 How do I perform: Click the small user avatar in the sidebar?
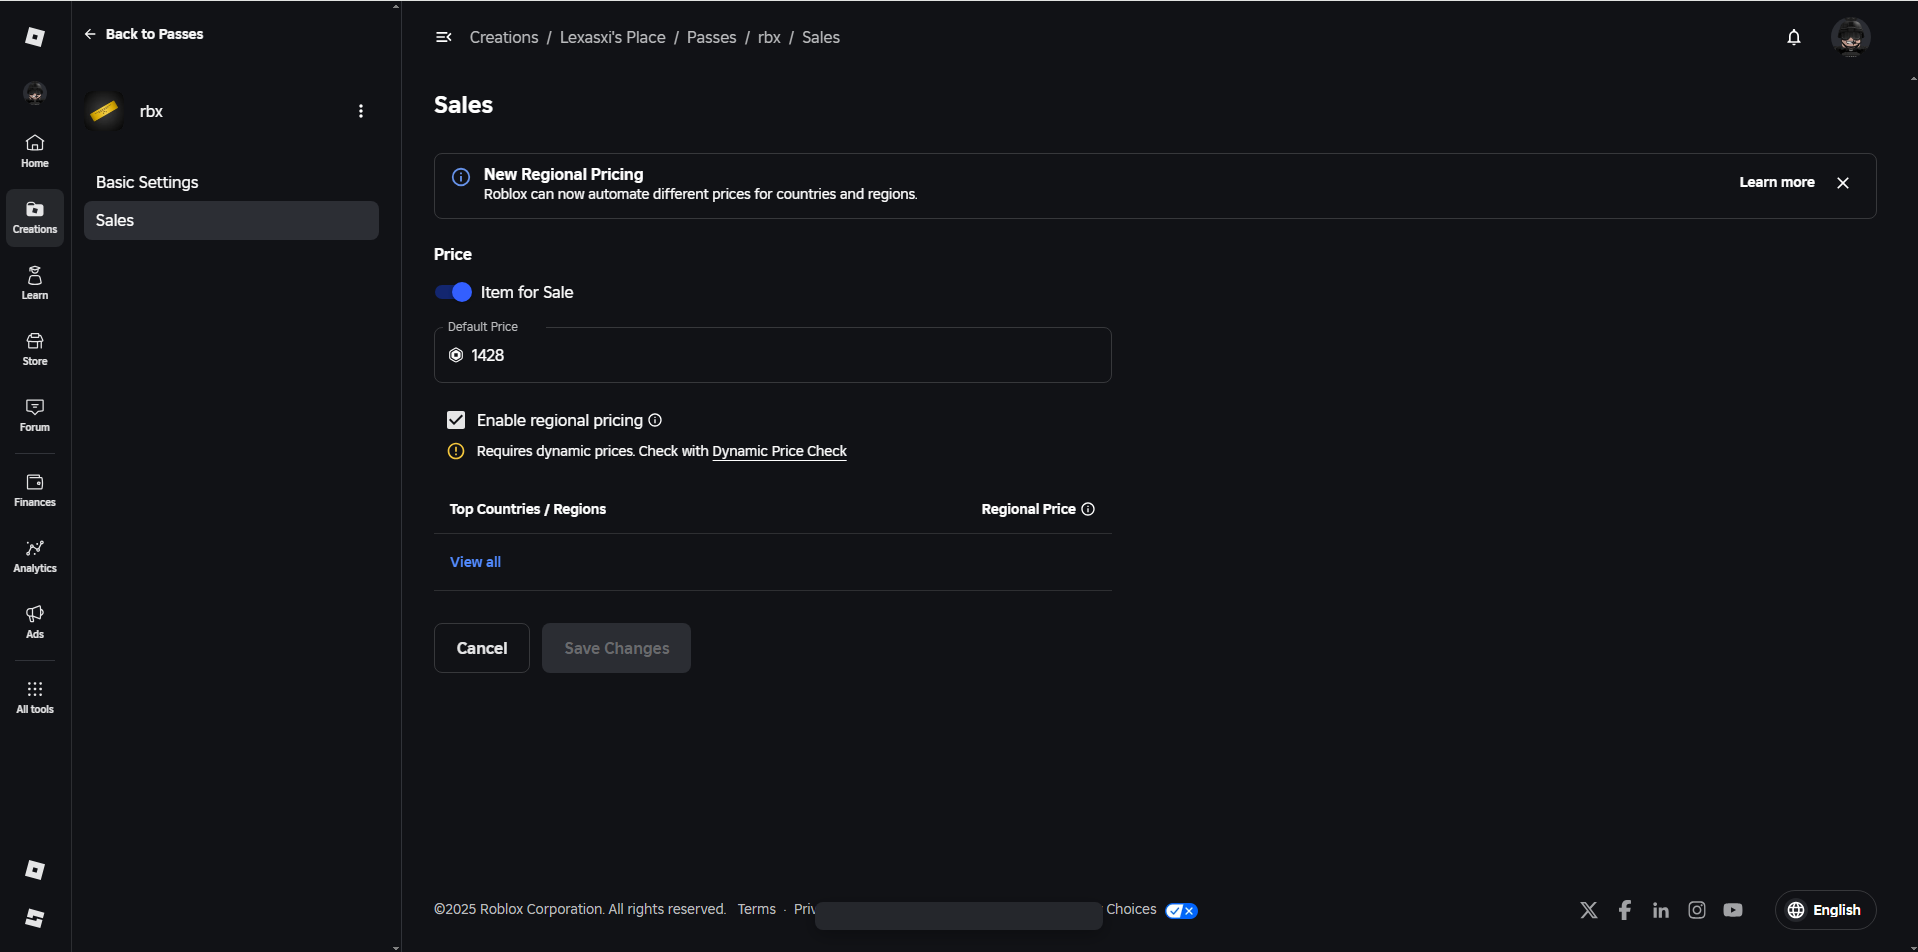[x=35, y=93]
